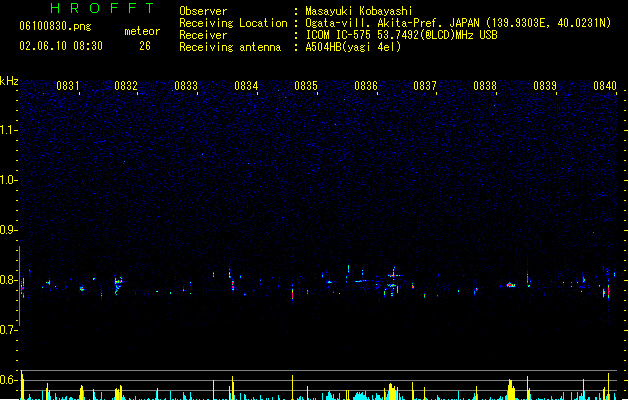Click the 0.8 kHz frequency label
Viewport: 629px width, 400px height.
[x=8, y=280]
